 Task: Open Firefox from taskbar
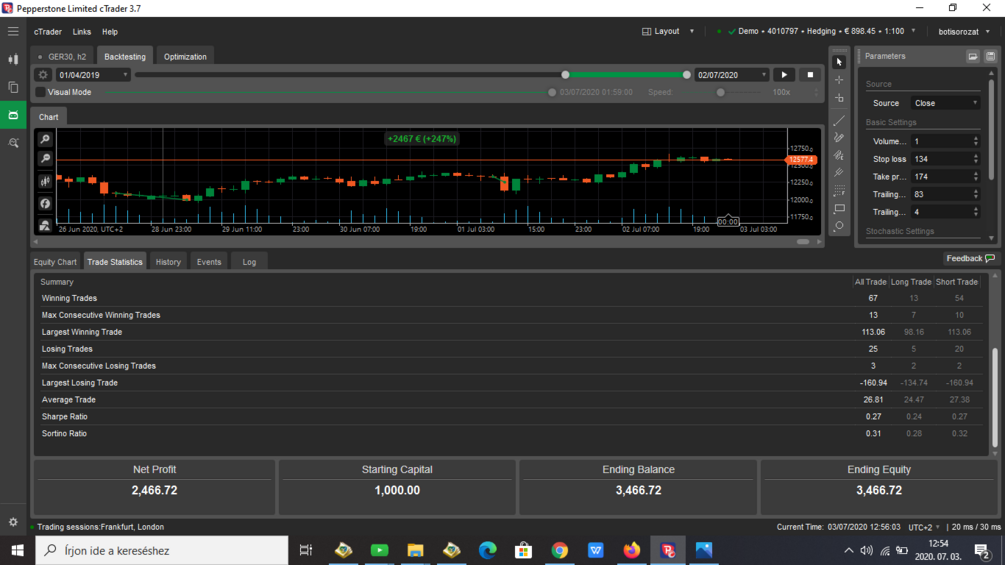(632, 550)
